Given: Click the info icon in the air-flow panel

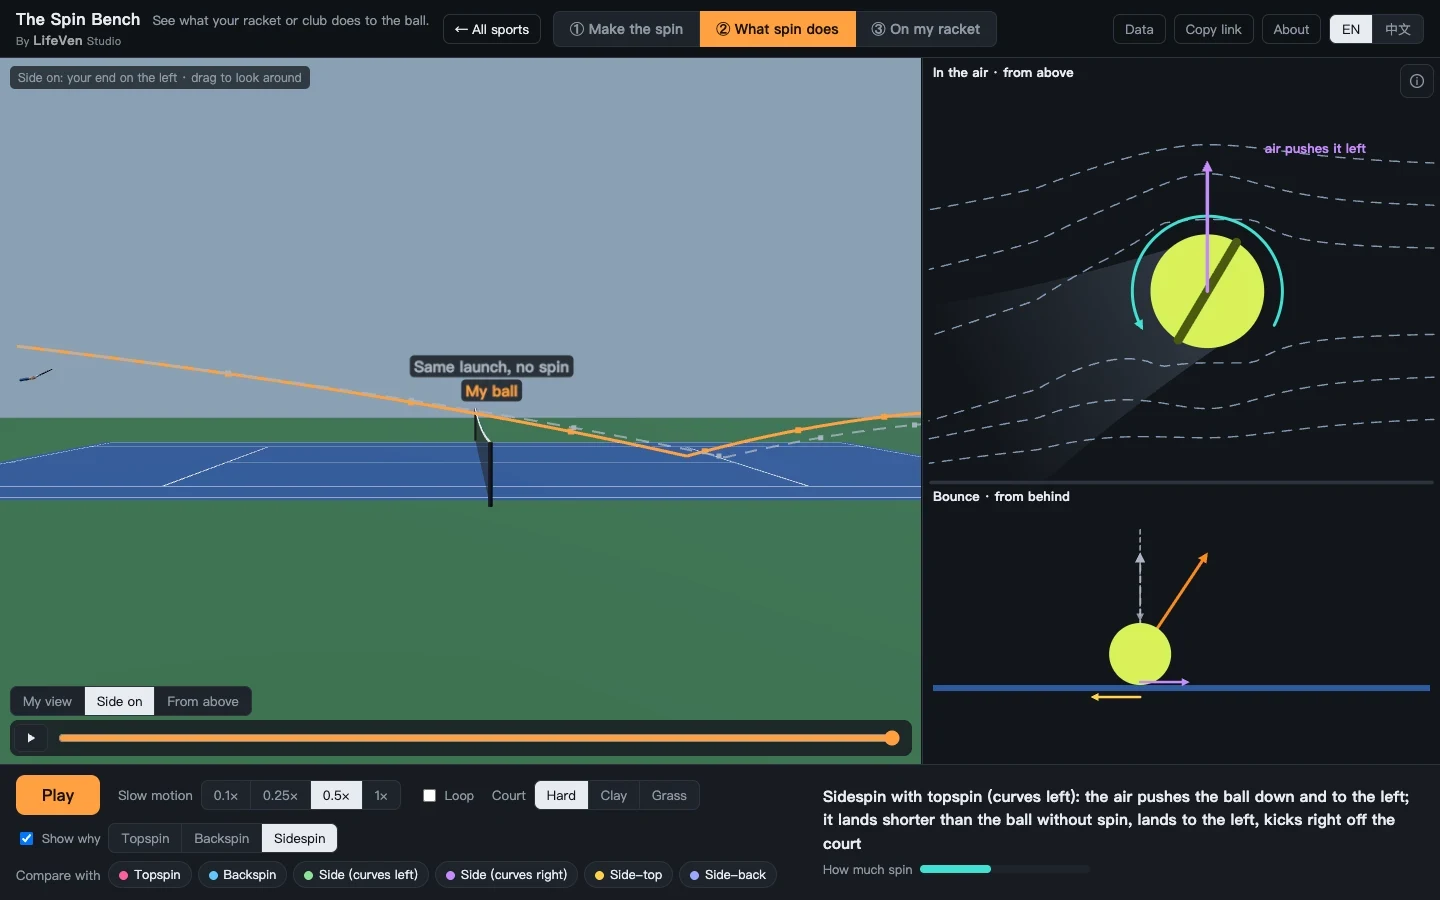Looking at the screenshot, I should click(1416, 81).
